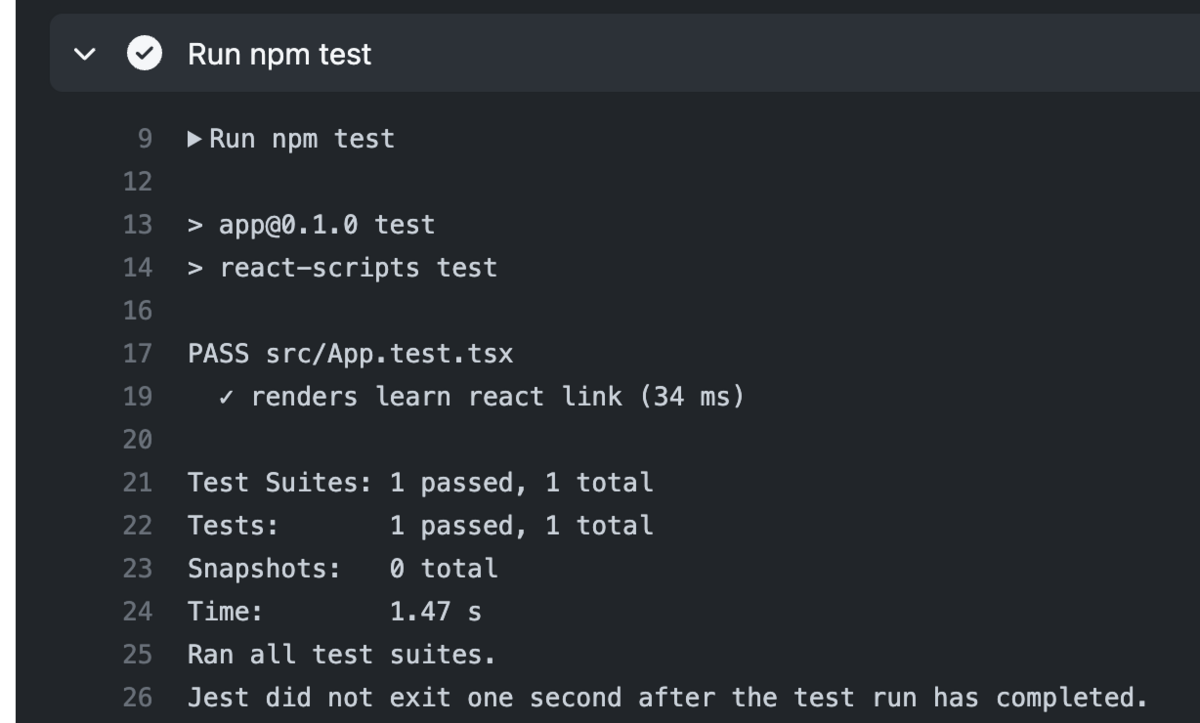Select log line number 12
Image resolution: width=1200 pixels, height=723 pixels.
(x=137, y=182)
